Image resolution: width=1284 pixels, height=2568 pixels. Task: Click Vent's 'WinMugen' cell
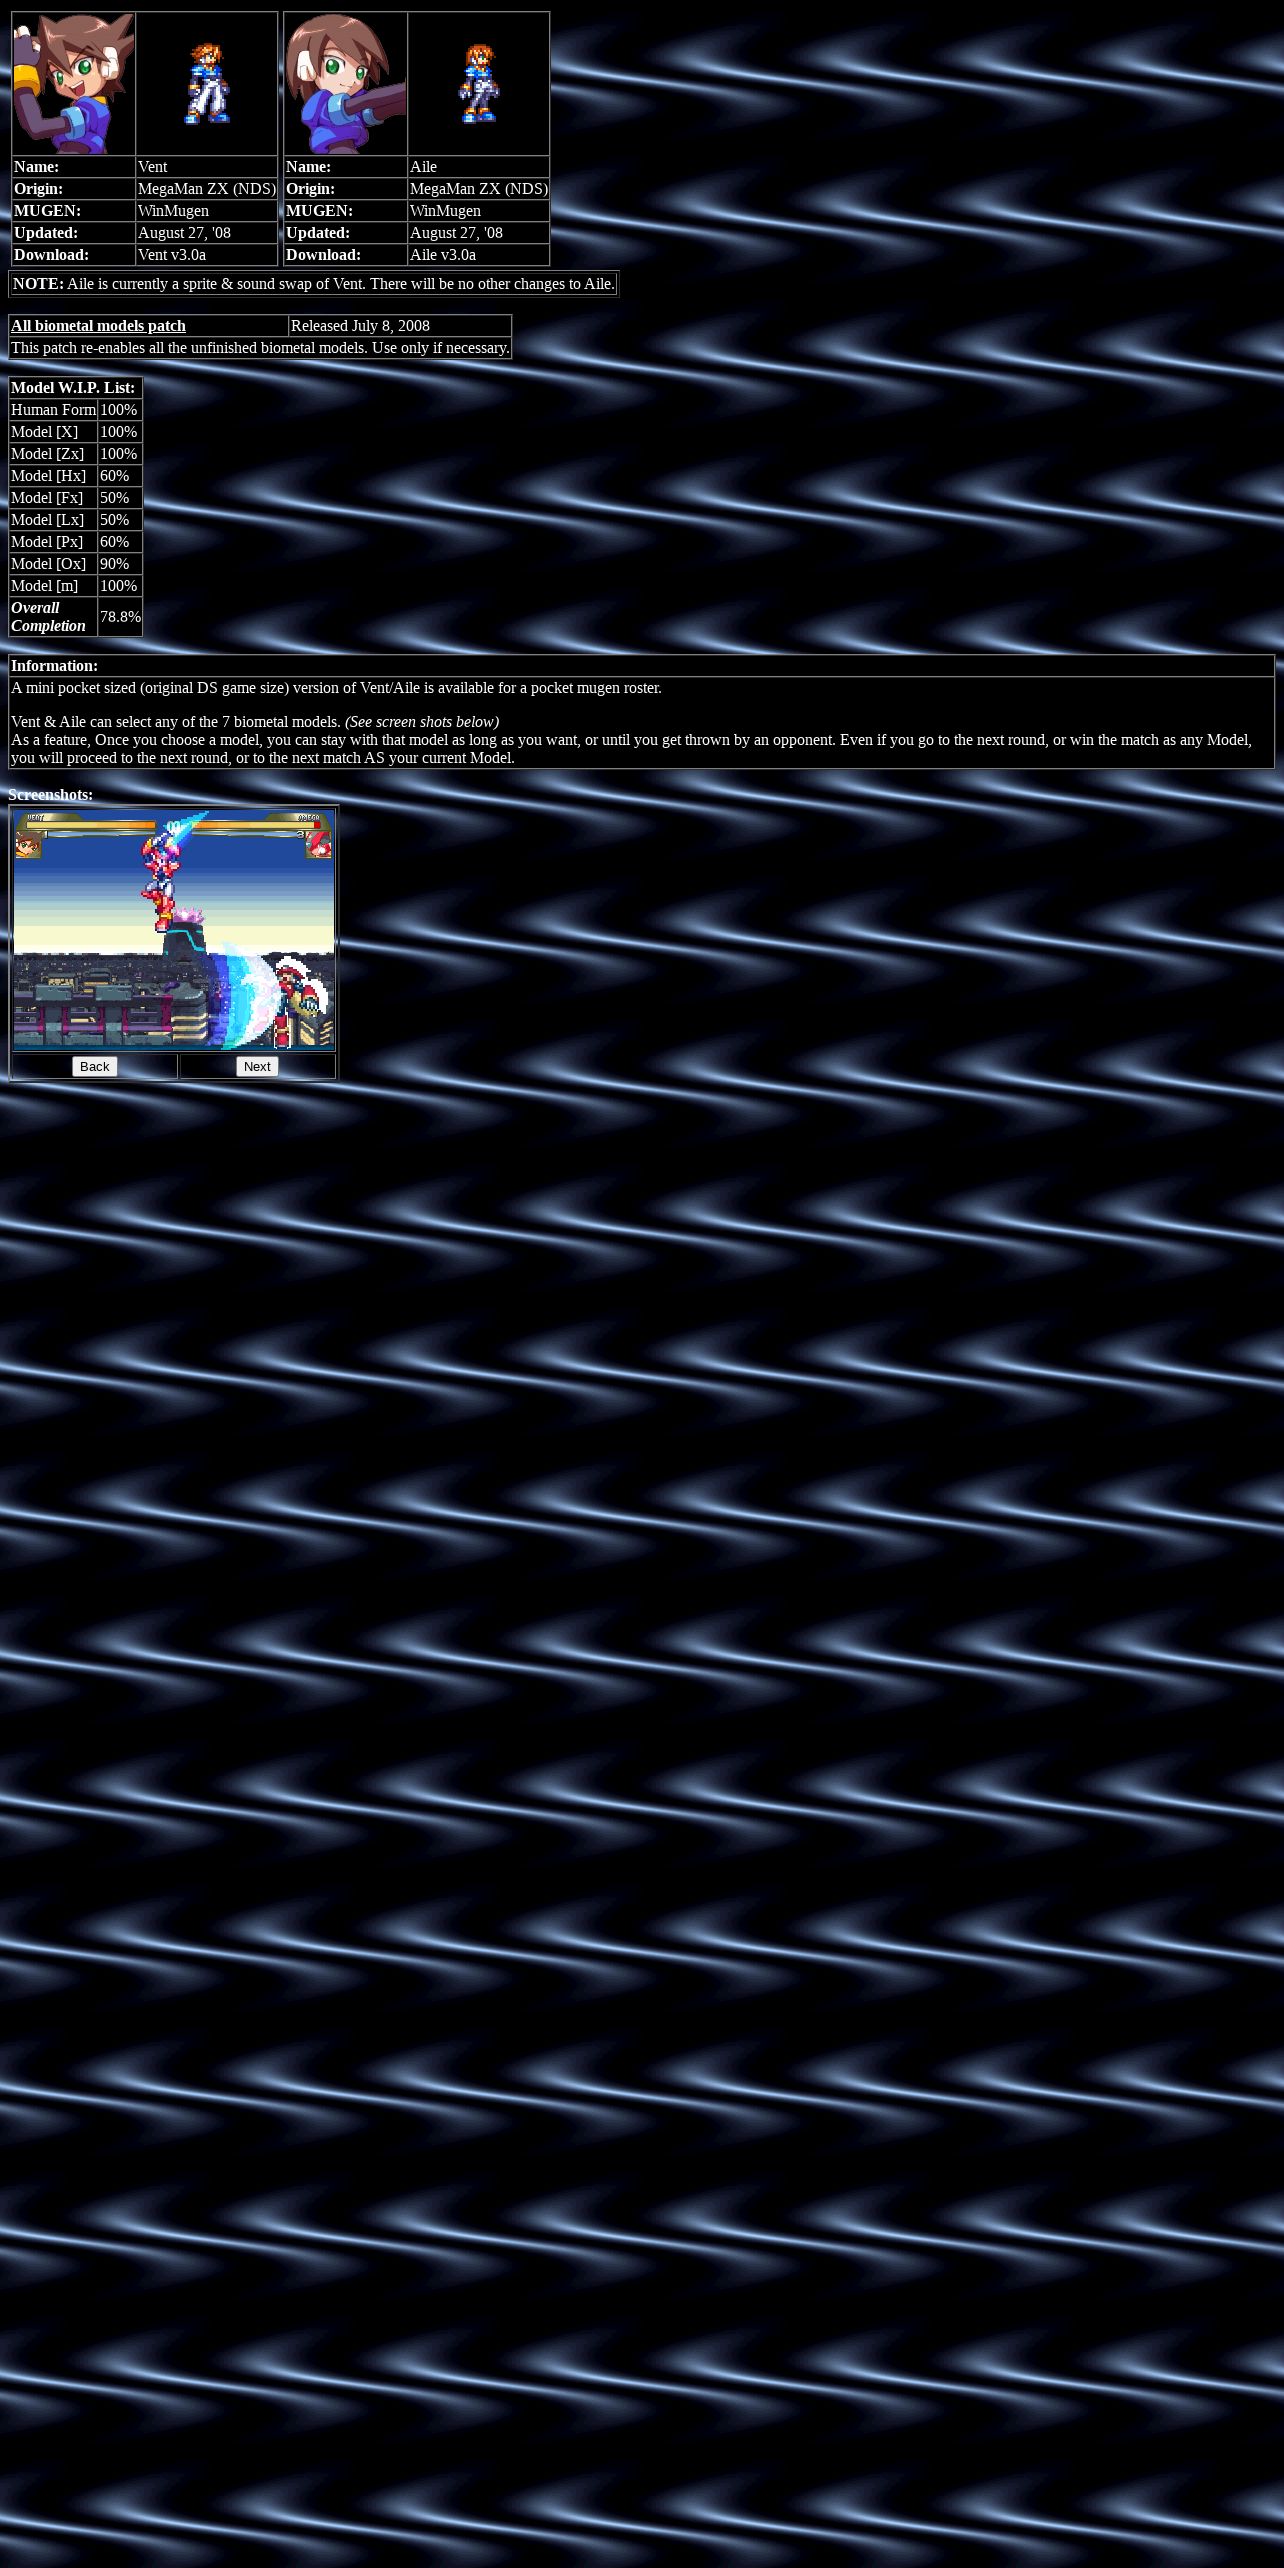[x=206, y=211]
